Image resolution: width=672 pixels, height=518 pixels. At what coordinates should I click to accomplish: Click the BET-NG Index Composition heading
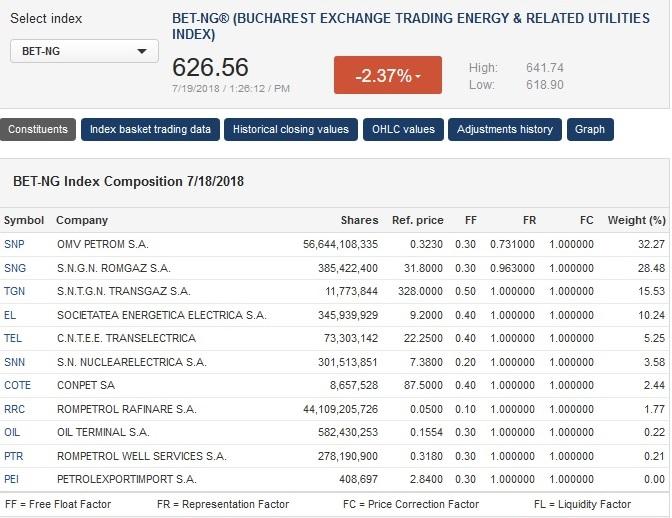[x=129, y=181]
